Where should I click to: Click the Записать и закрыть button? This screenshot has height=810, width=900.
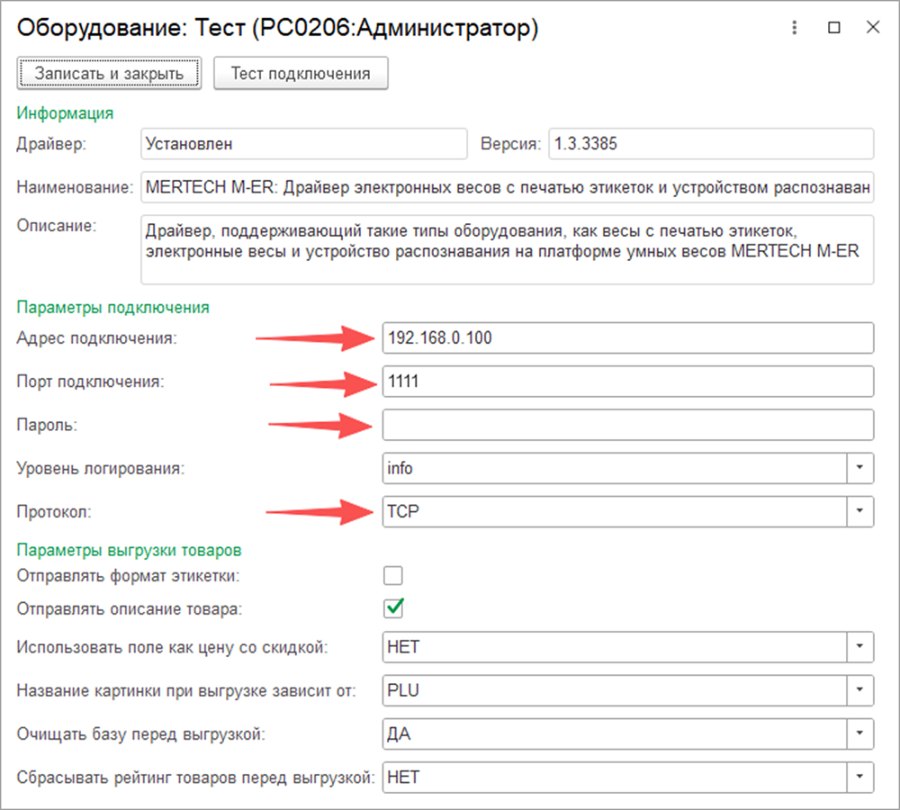coord(109,73)
